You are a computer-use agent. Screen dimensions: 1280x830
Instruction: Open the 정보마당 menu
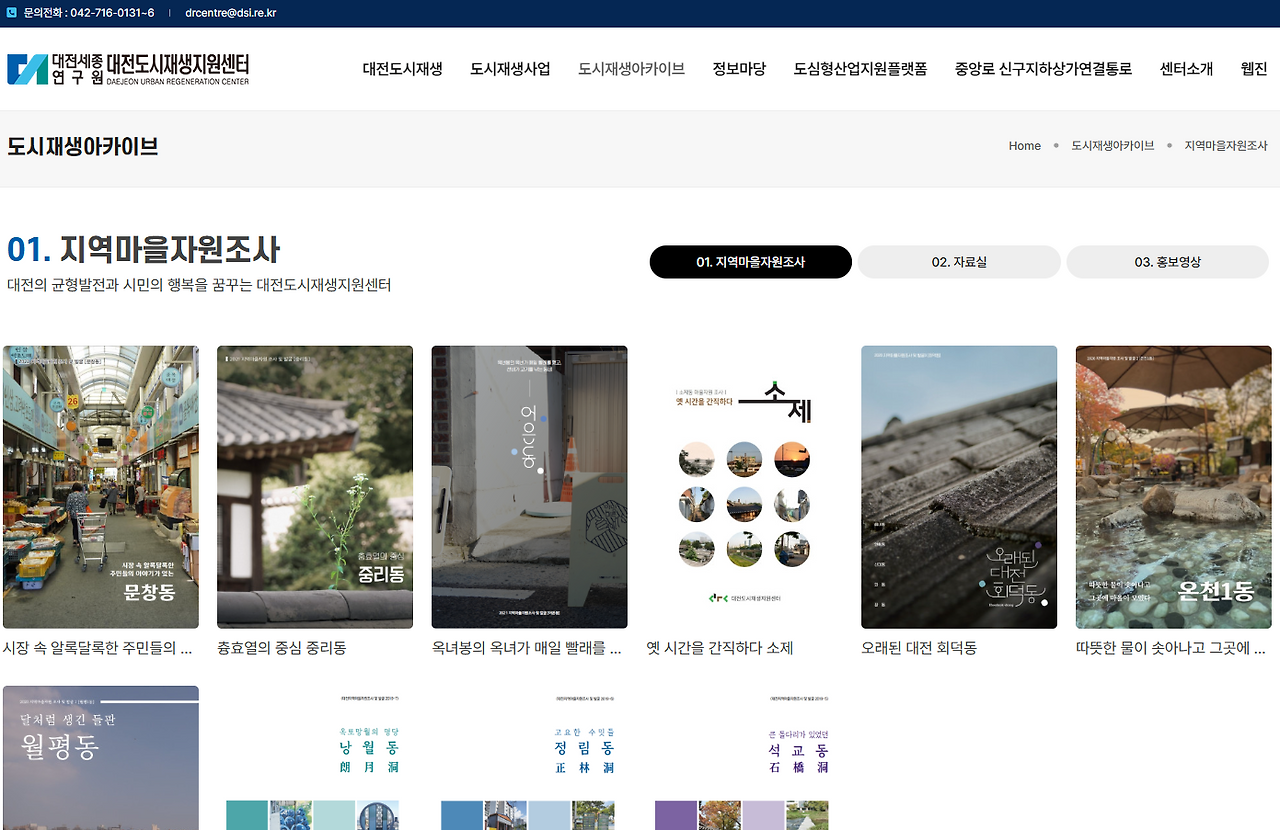739,69
